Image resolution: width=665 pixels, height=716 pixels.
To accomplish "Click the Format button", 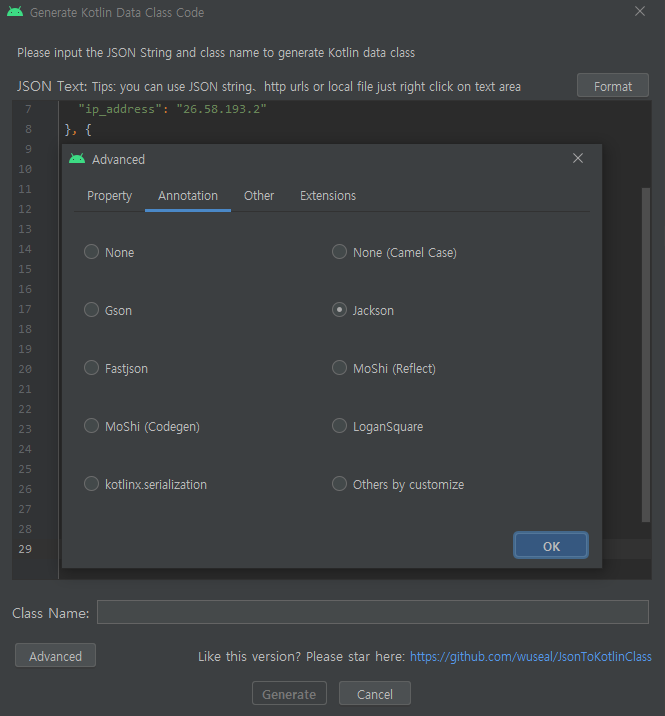I will coord(612,86).
